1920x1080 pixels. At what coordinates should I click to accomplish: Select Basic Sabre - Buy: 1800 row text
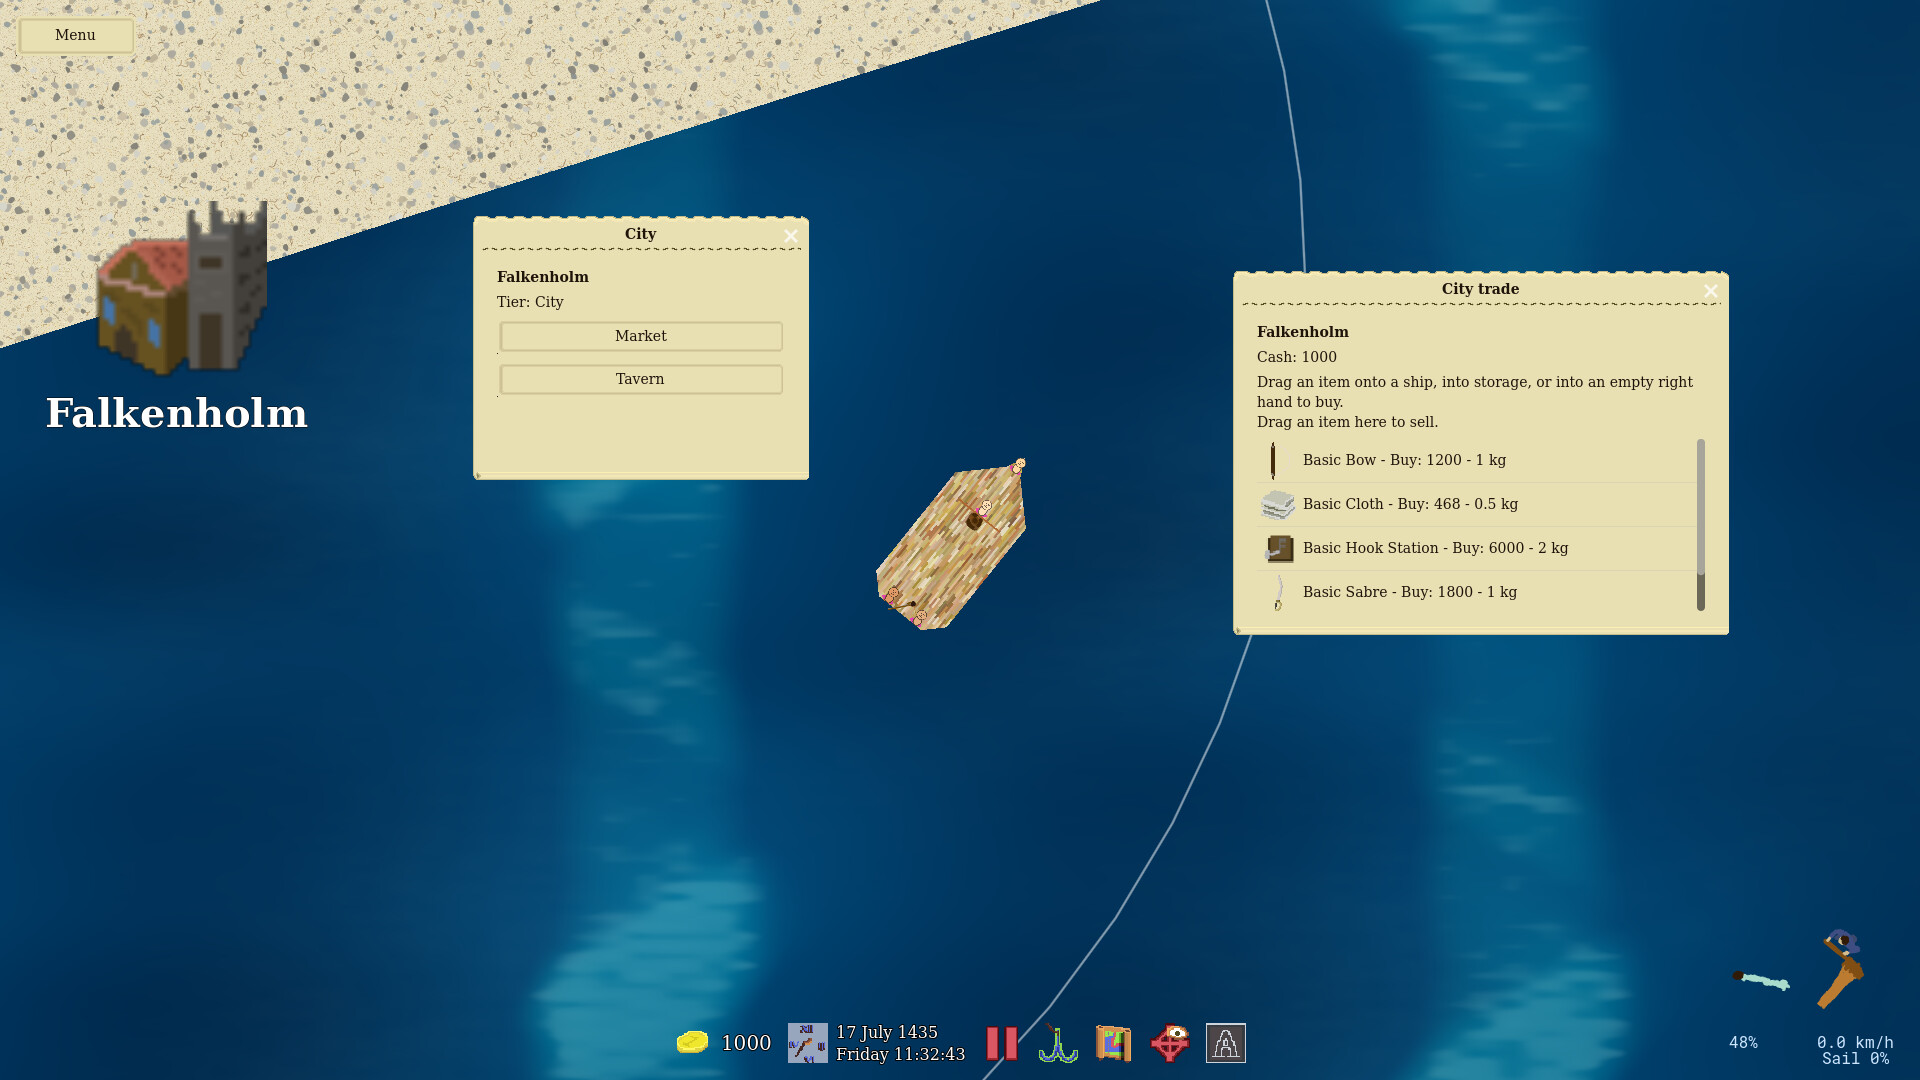click(x=1410, y=592)
